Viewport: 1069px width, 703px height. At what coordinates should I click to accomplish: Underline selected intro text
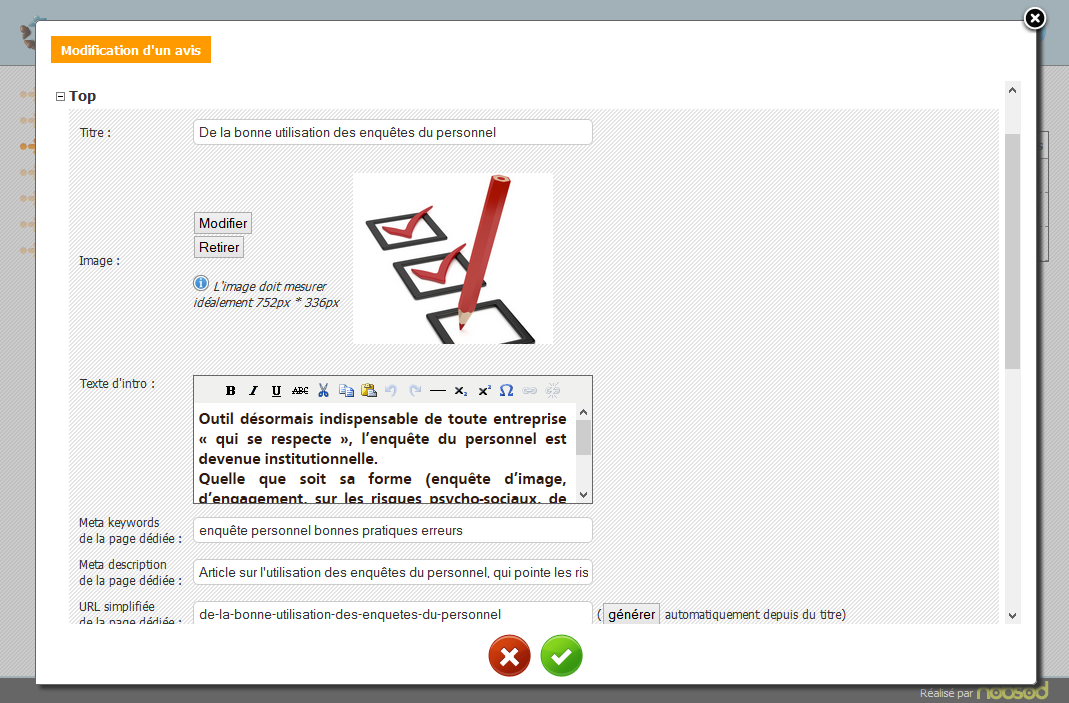pos(276,391)
